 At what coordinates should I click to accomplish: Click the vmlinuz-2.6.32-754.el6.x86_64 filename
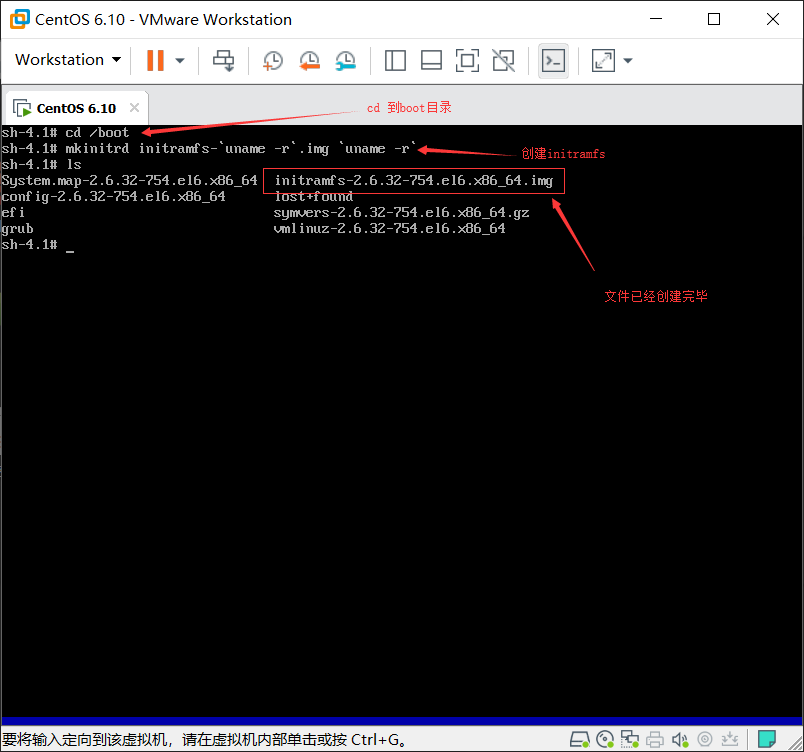390,228
